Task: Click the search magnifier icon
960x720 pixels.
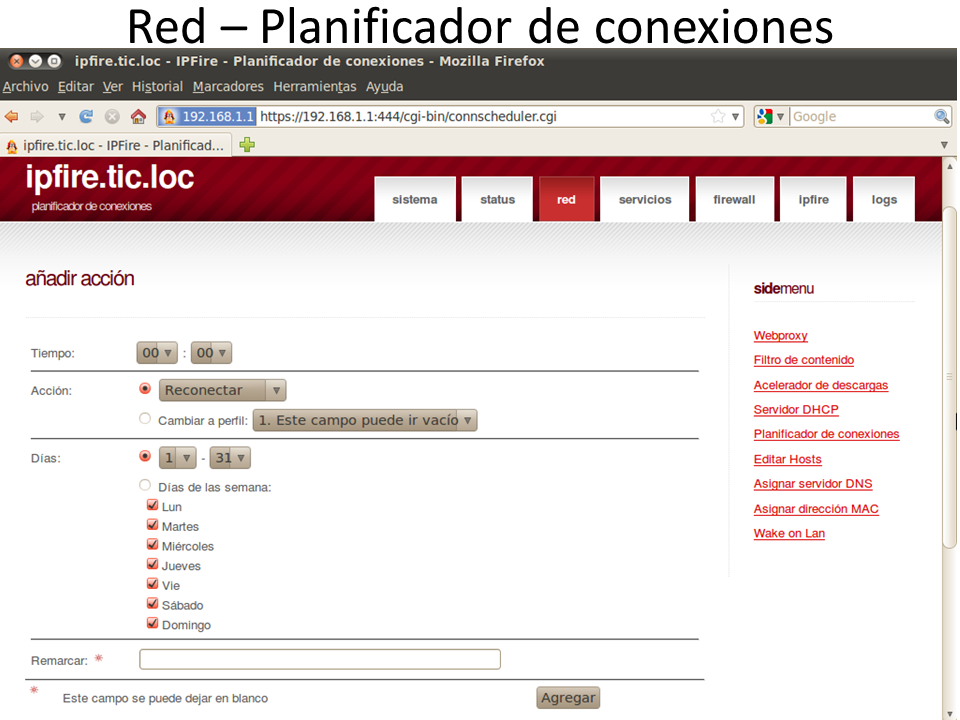Action: click(x=941, y=116)
